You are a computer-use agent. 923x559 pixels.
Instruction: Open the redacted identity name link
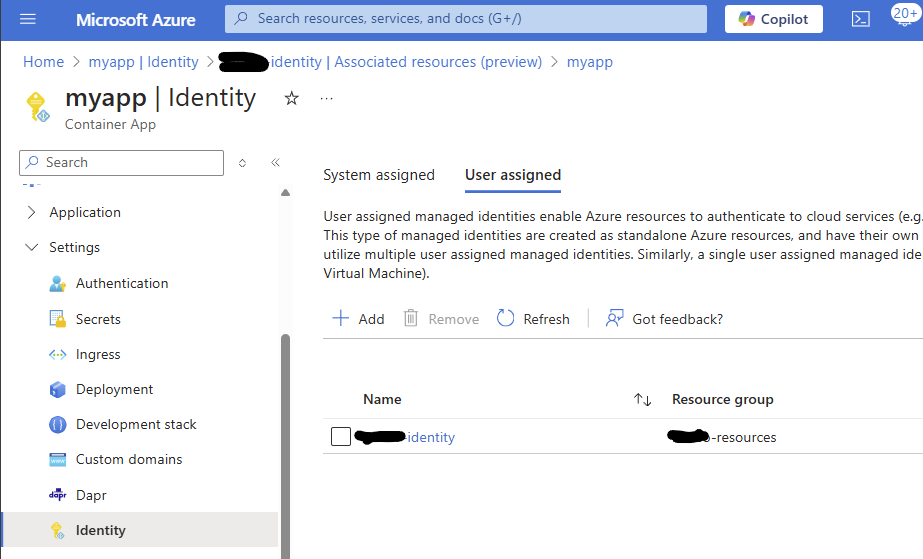(406, 437)
